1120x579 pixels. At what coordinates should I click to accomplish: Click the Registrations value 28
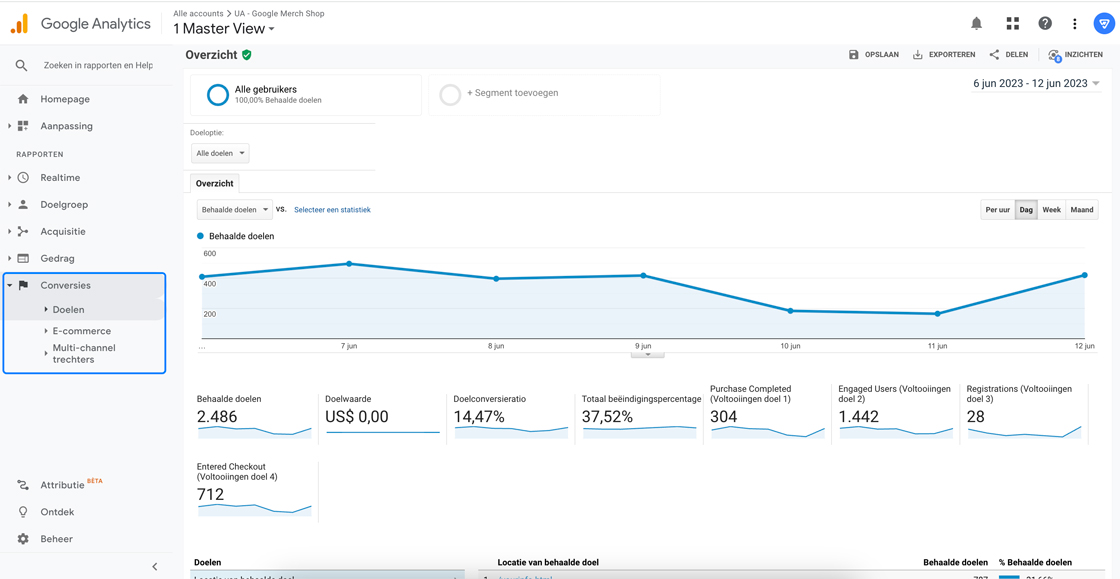pos(976,417)
